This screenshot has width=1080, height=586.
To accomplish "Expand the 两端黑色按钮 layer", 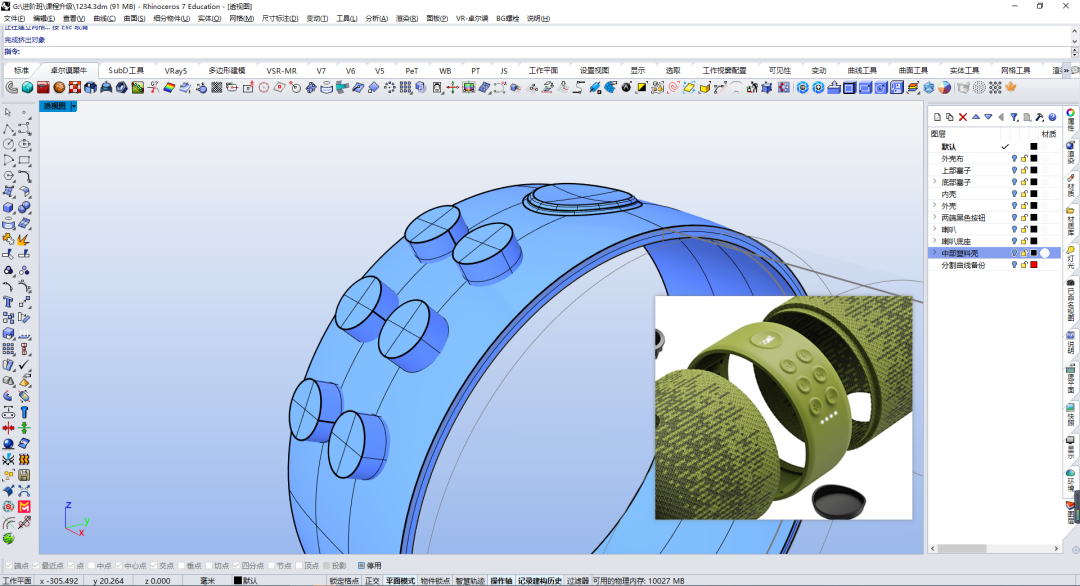I will [x=935, y=218].
